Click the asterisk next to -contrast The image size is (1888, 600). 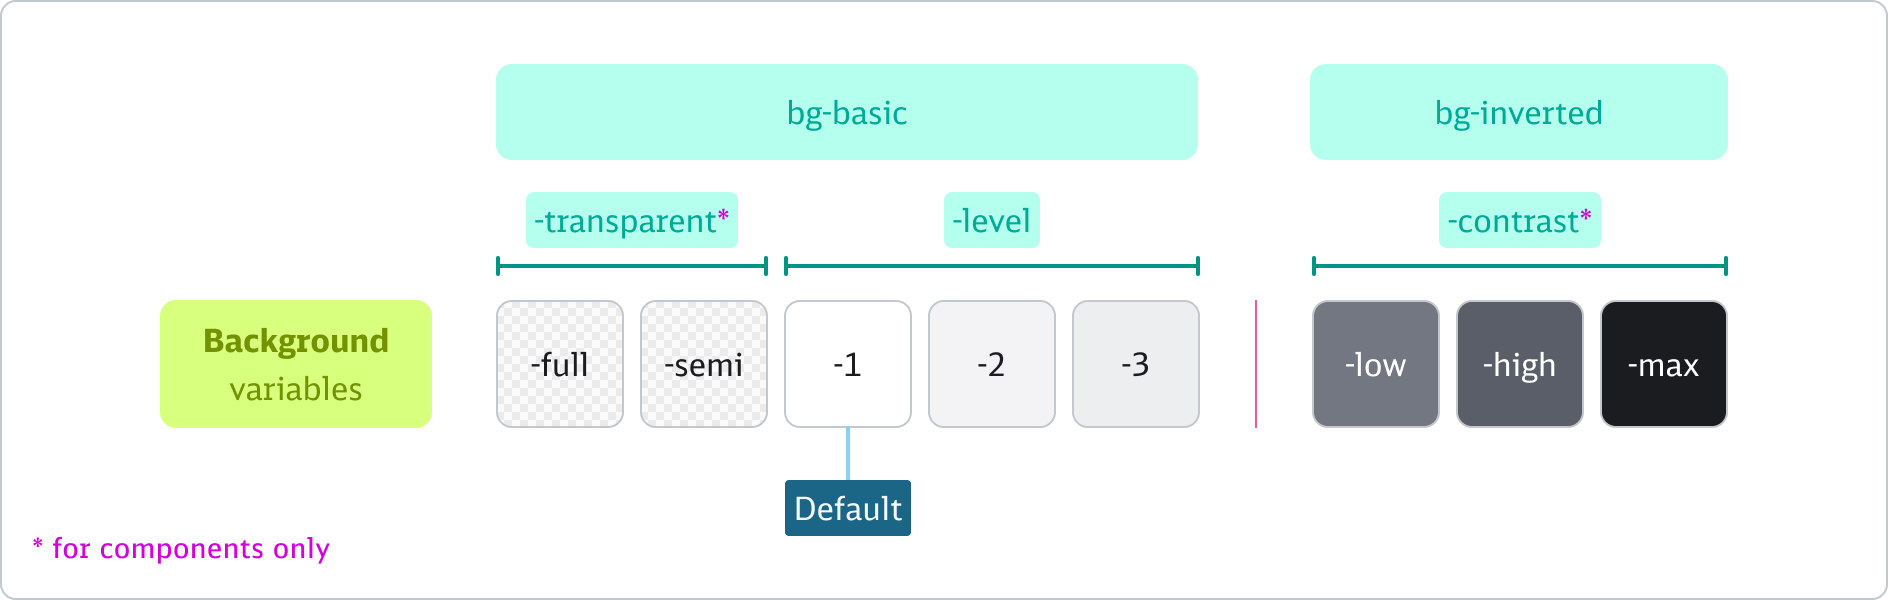(1585, 216)
